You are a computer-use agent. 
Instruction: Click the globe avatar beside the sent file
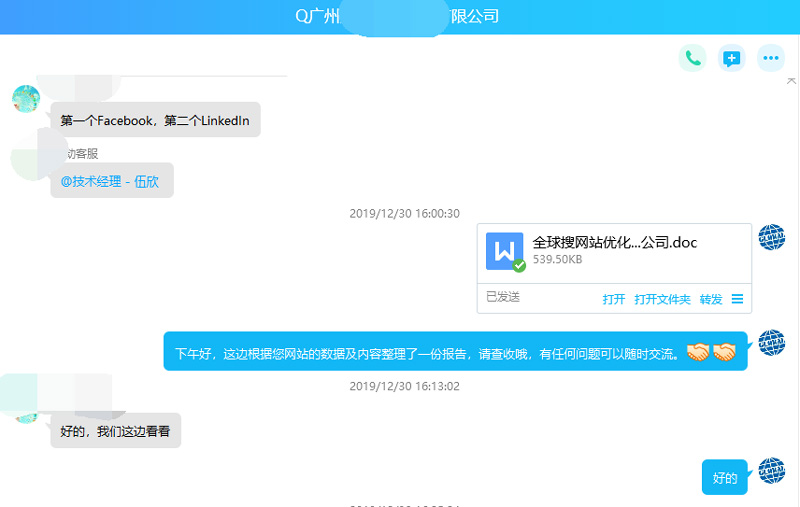tap(771, 238)
